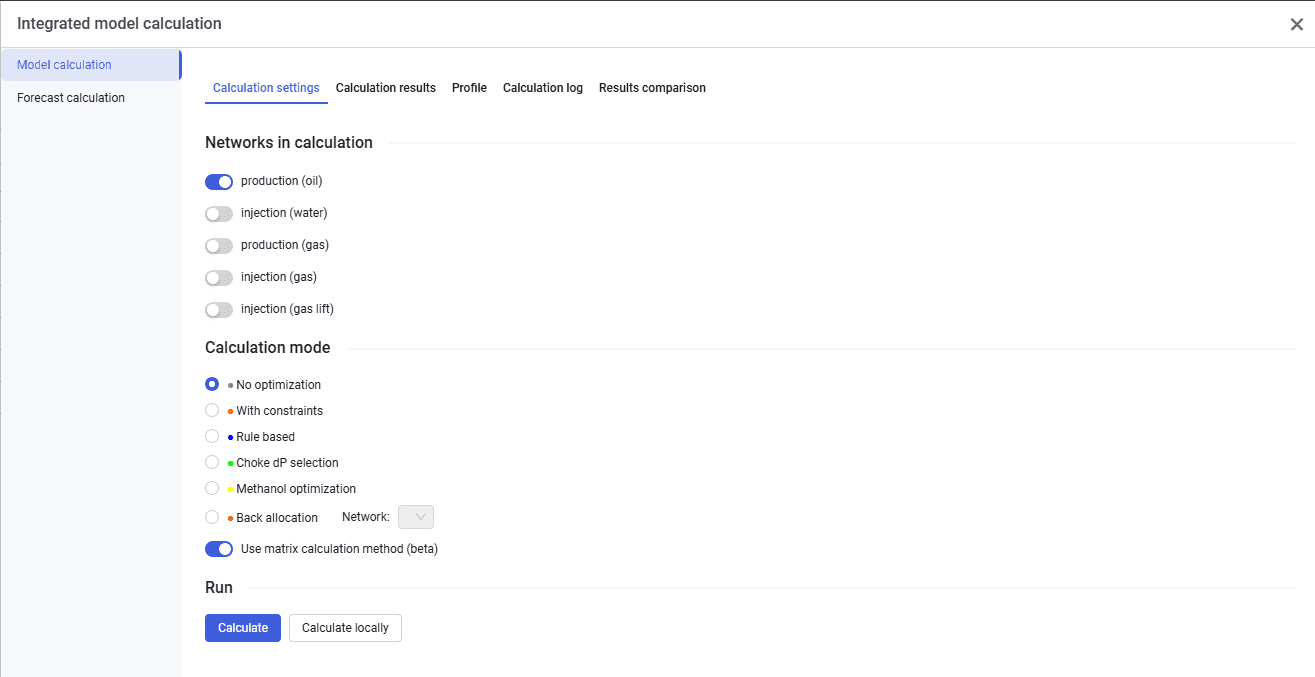This screenshot has height=677, width=1315.
Task: Close the Integrated model calculation dialog
Action: (1296, 24)
